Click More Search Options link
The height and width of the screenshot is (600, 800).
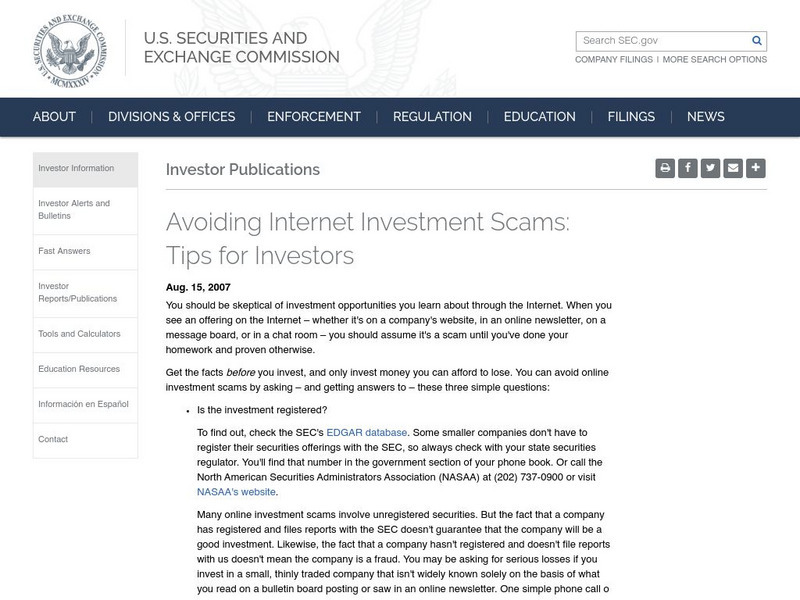click(x=715, y=60)
